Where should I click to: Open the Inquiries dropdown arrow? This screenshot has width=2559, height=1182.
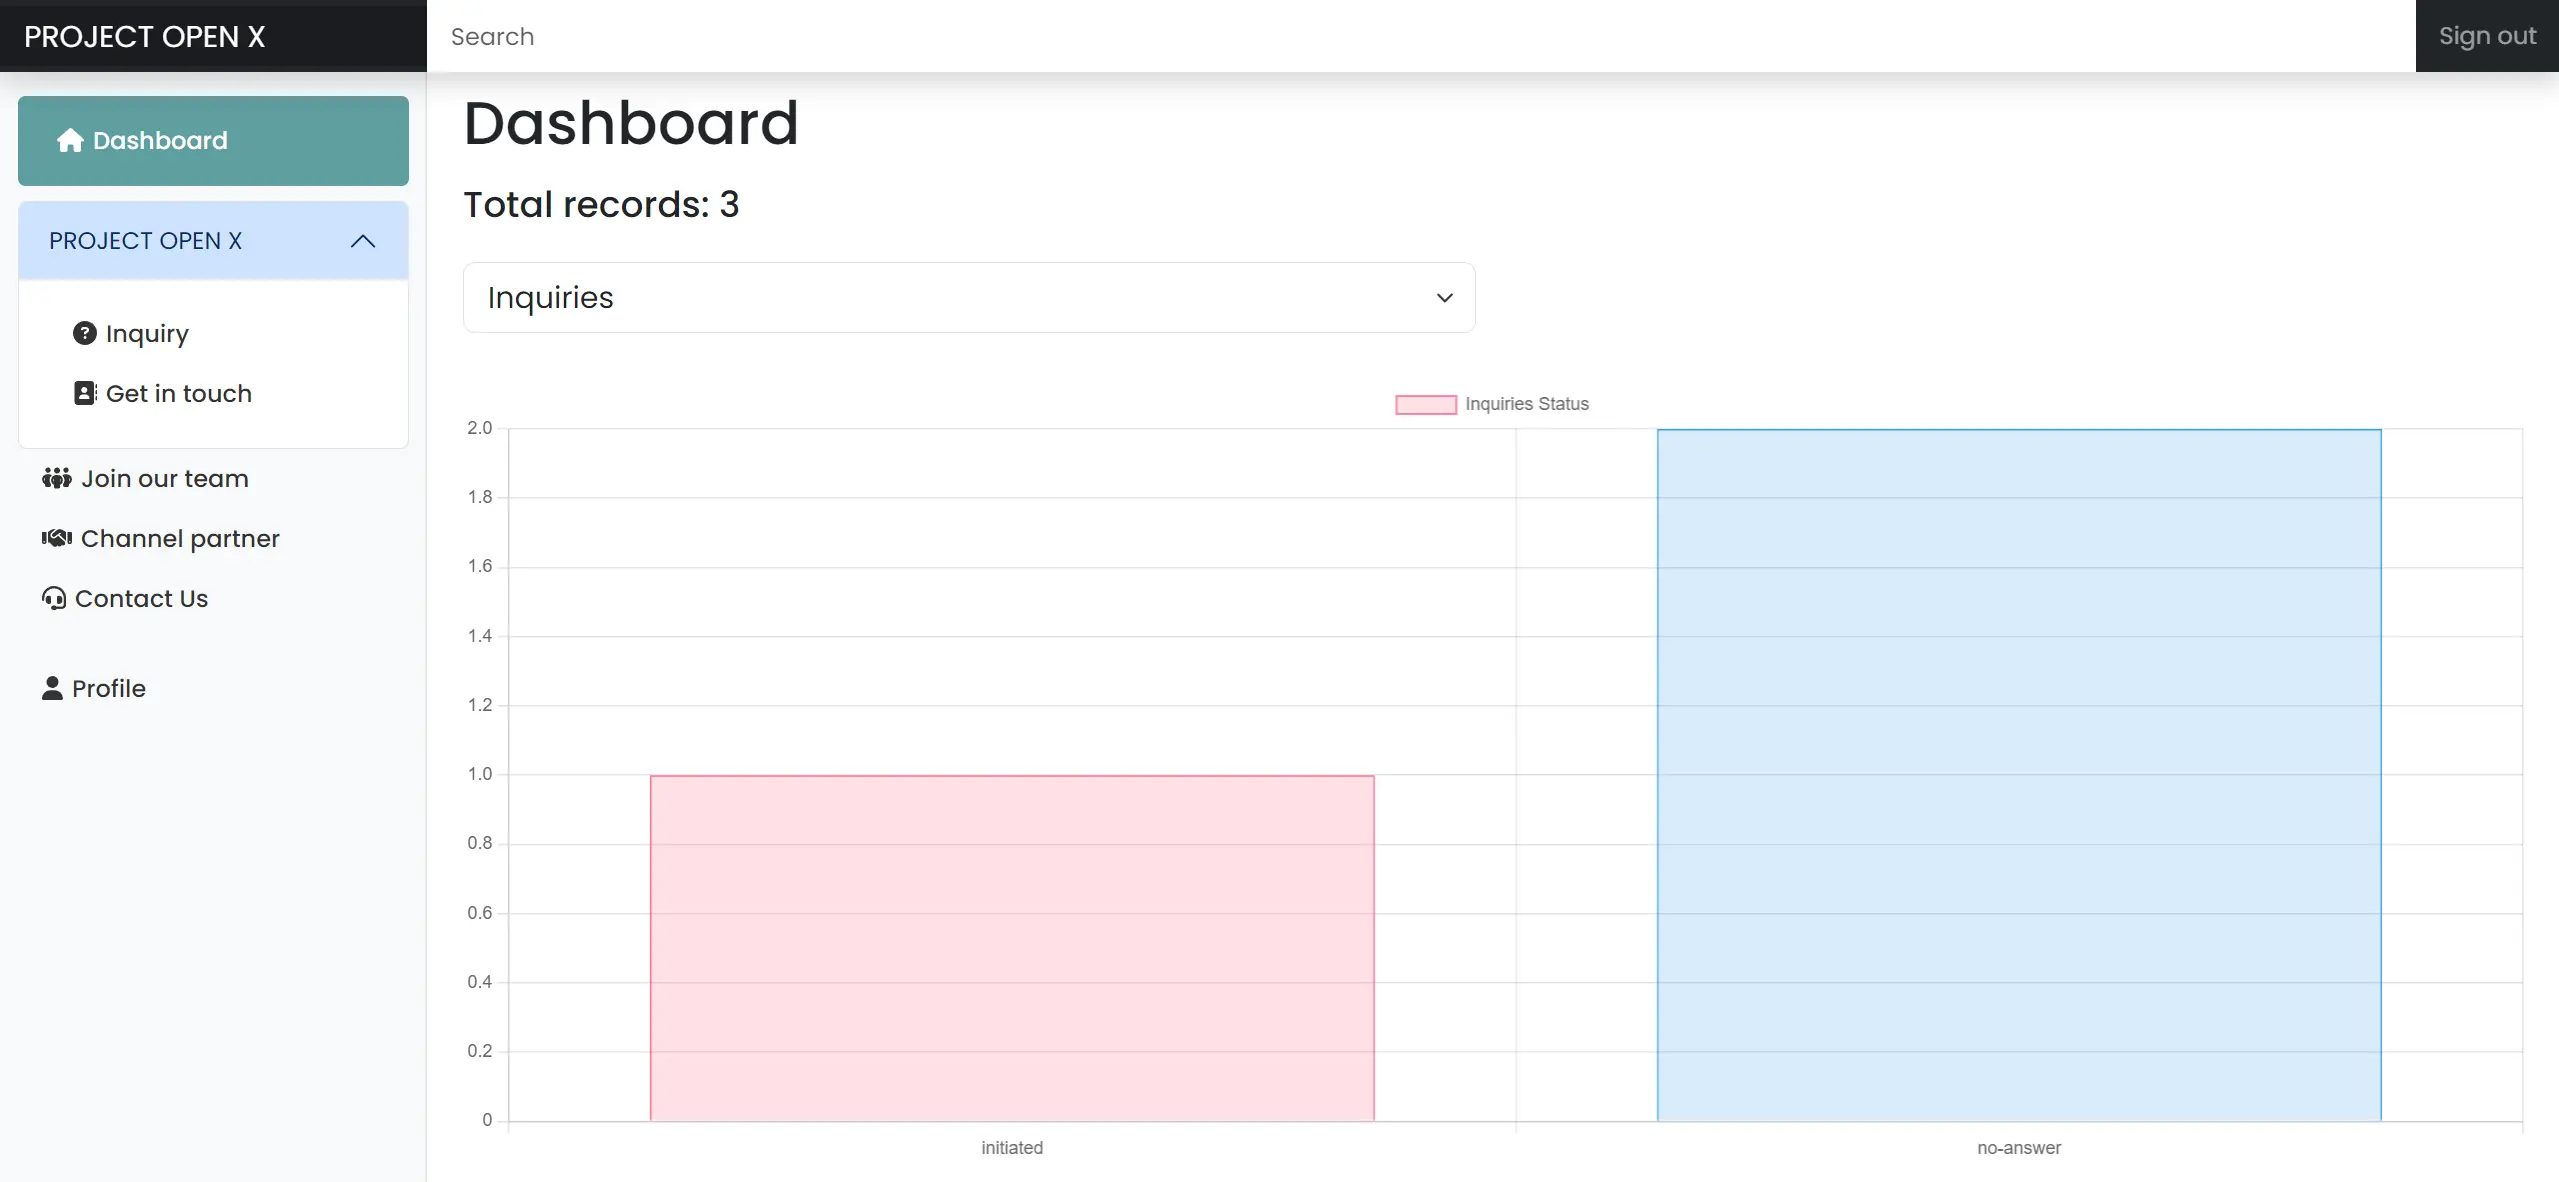click(1444, 298)
